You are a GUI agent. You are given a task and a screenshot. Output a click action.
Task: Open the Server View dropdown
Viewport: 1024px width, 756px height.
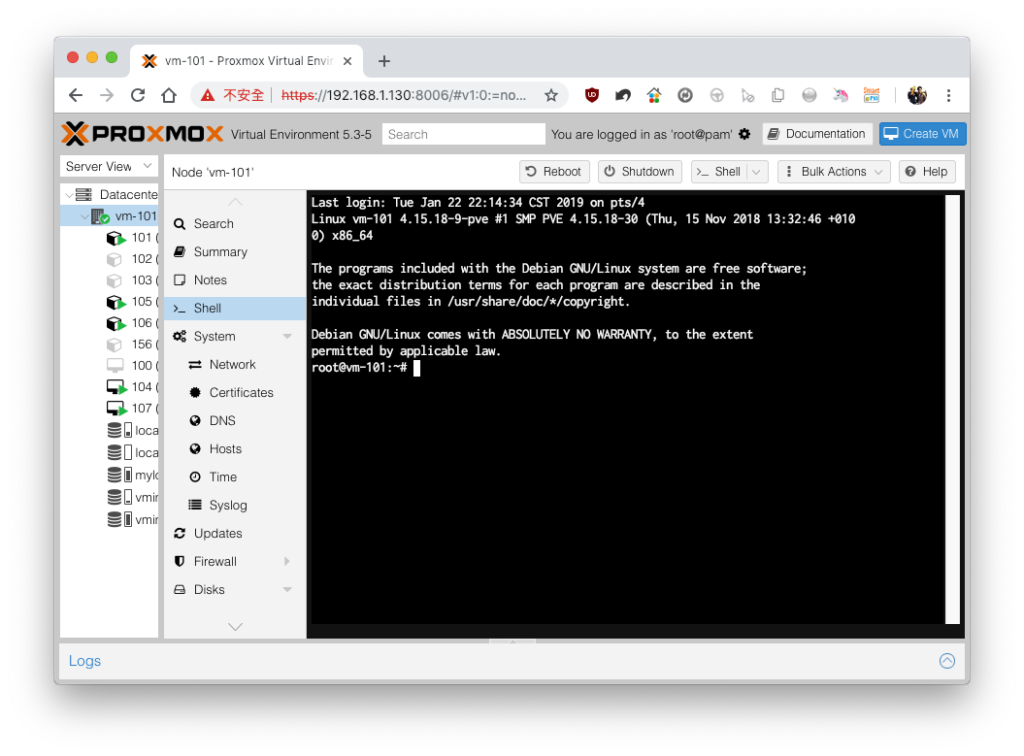click(109, 166)
